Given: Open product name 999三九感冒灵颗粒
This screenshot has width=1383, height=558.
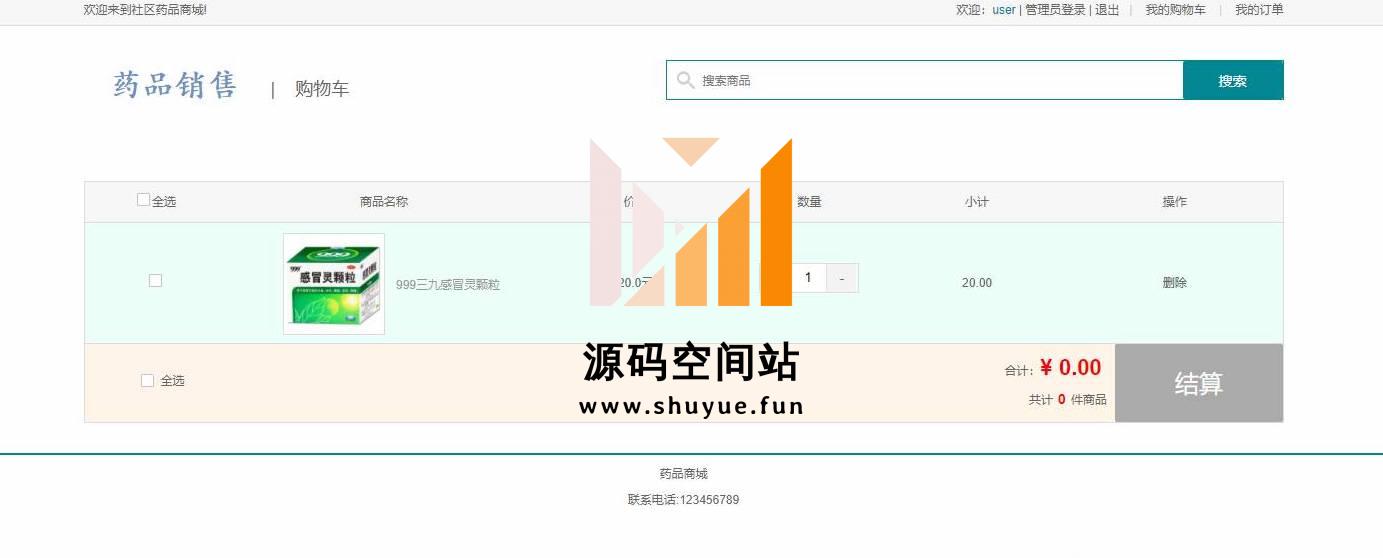Looking at the screenshot, I should coord(448,285).
